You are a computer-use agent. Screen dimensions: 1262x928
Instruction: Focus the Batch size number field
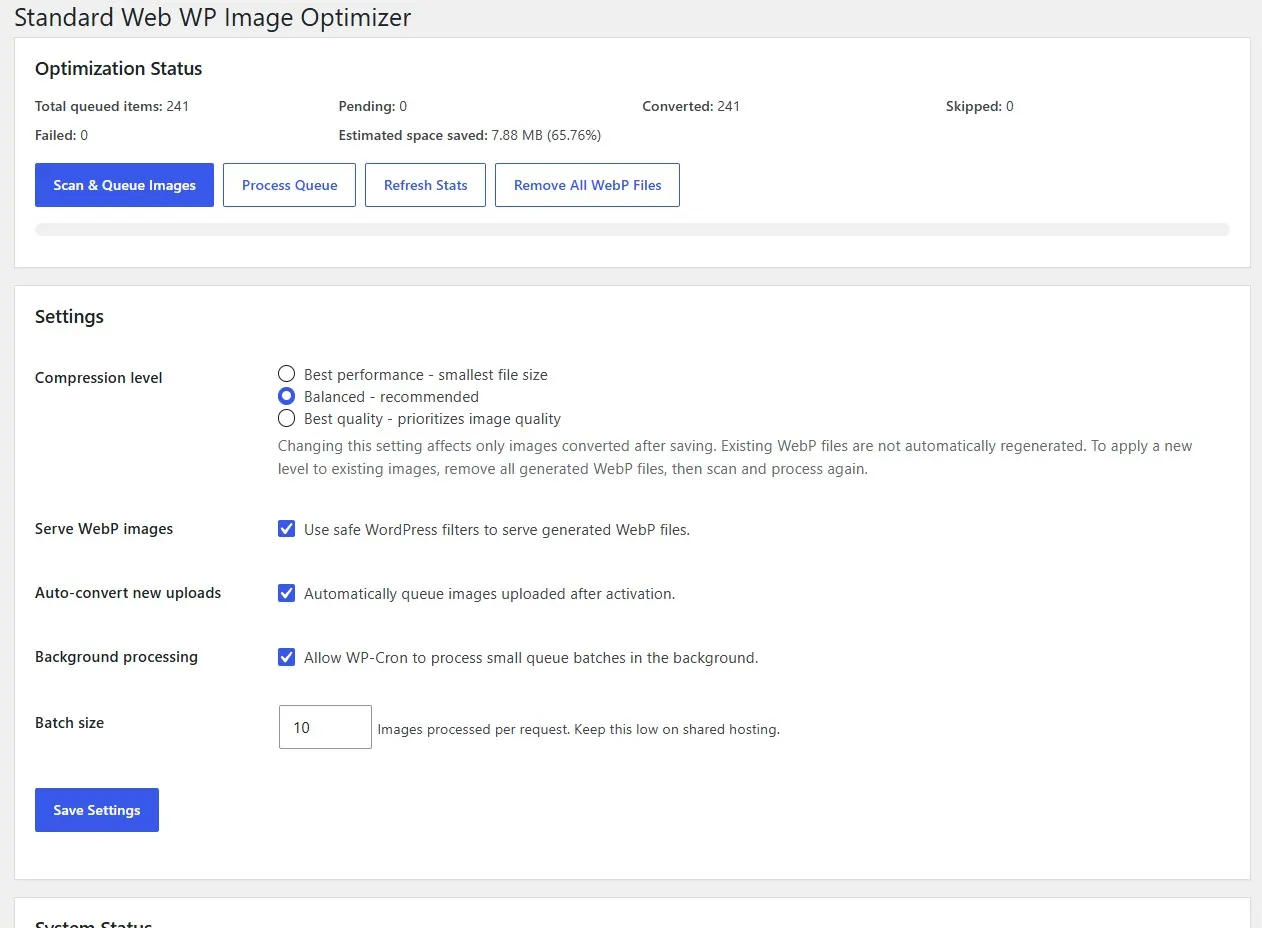coord(325,727)
